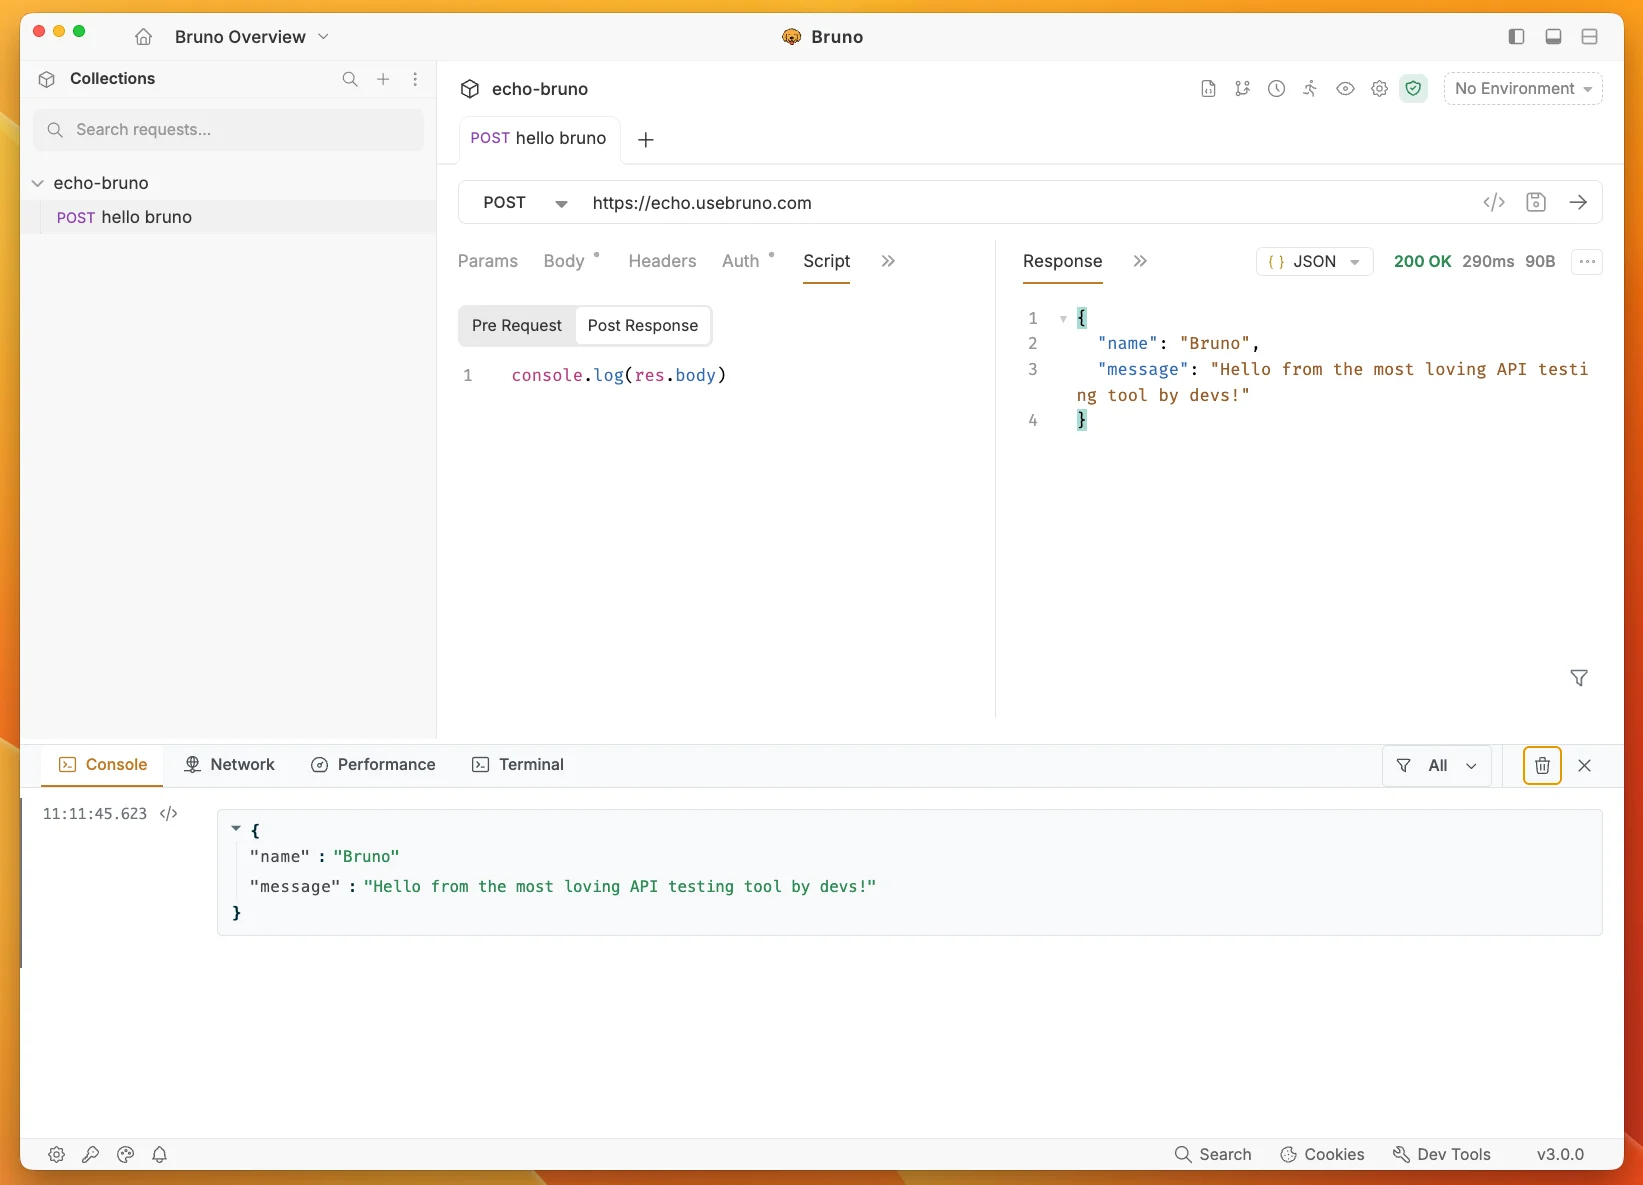
Task: Open collection settings gear icon
Action: (x=1379, y=89)
